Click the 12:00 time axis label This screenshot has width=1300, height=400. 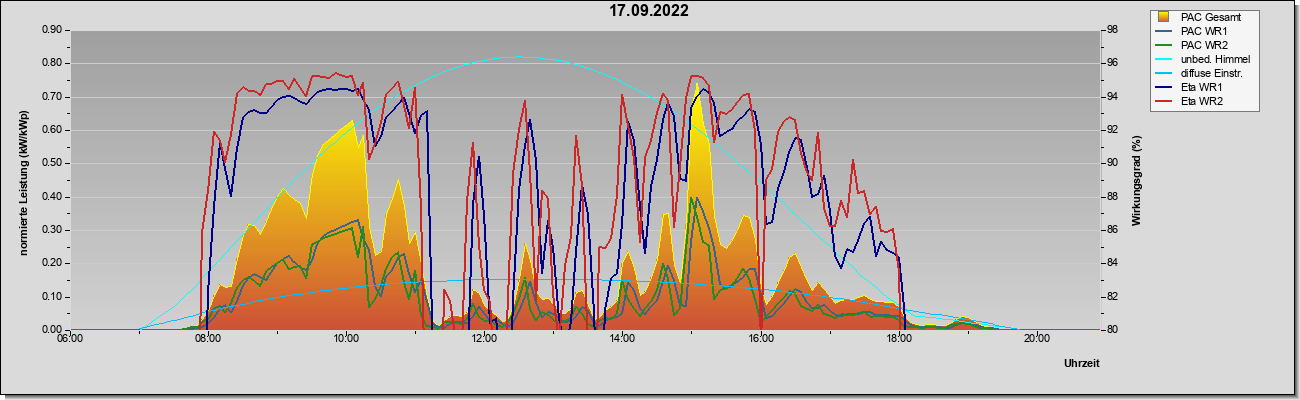[483, 338]
